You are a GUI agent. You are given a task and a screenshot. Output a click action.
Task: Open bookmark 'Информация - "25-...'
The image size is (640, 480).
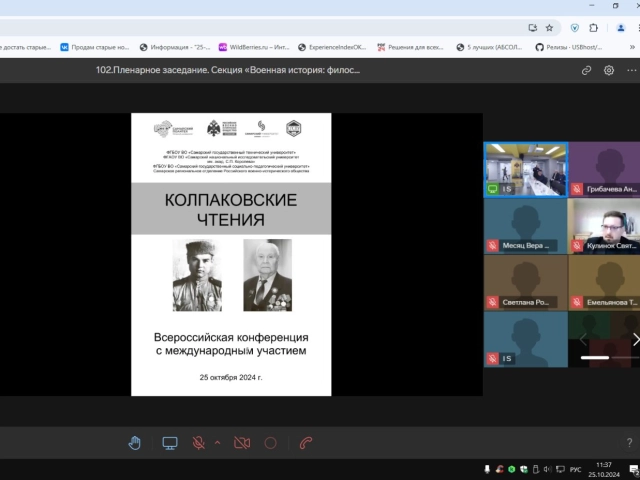click(x=175, y=47)
